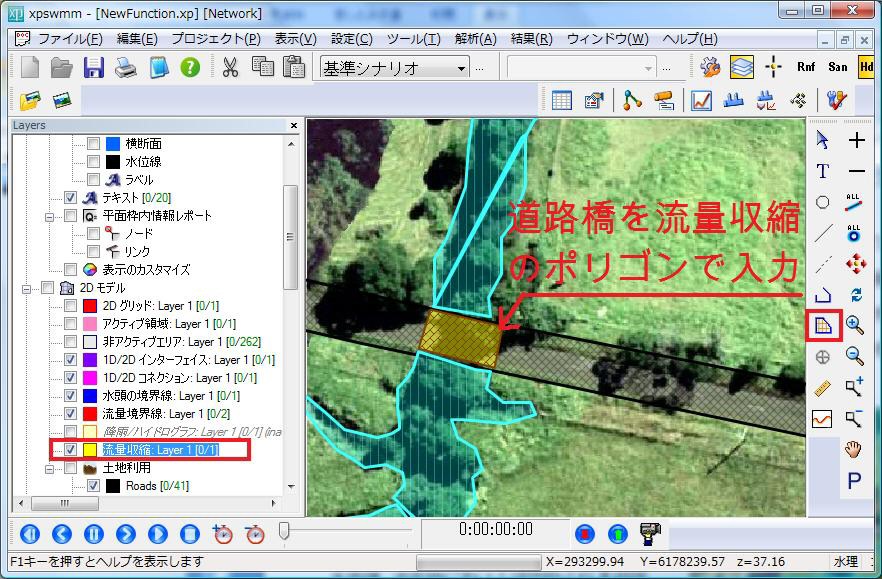The image size is (882, 579).
Task: Open the プロジェクト(P) menu
Action: (x=216, y=39)
